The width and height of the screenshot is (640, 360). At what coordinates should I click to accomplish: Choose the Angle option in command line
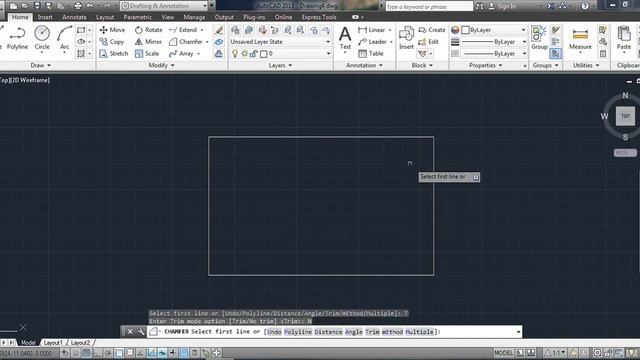[x=353, y=332]
